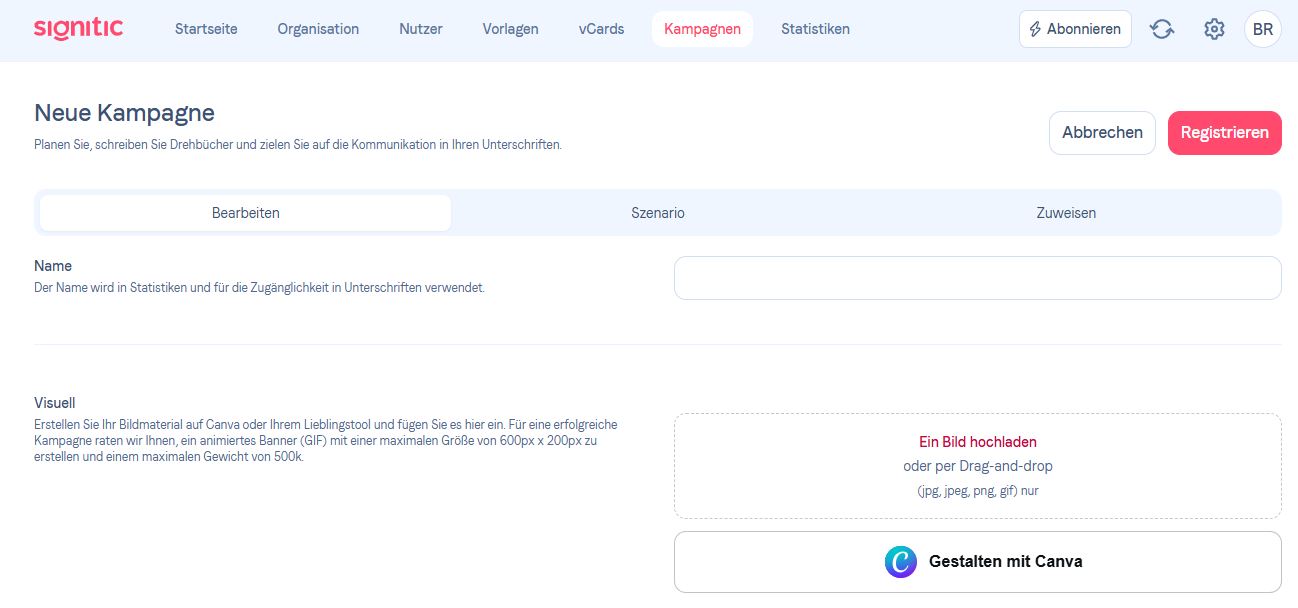Click the Registrieren button
The height and width of the screenshot is (608, 1298).
click(1225, 133)
